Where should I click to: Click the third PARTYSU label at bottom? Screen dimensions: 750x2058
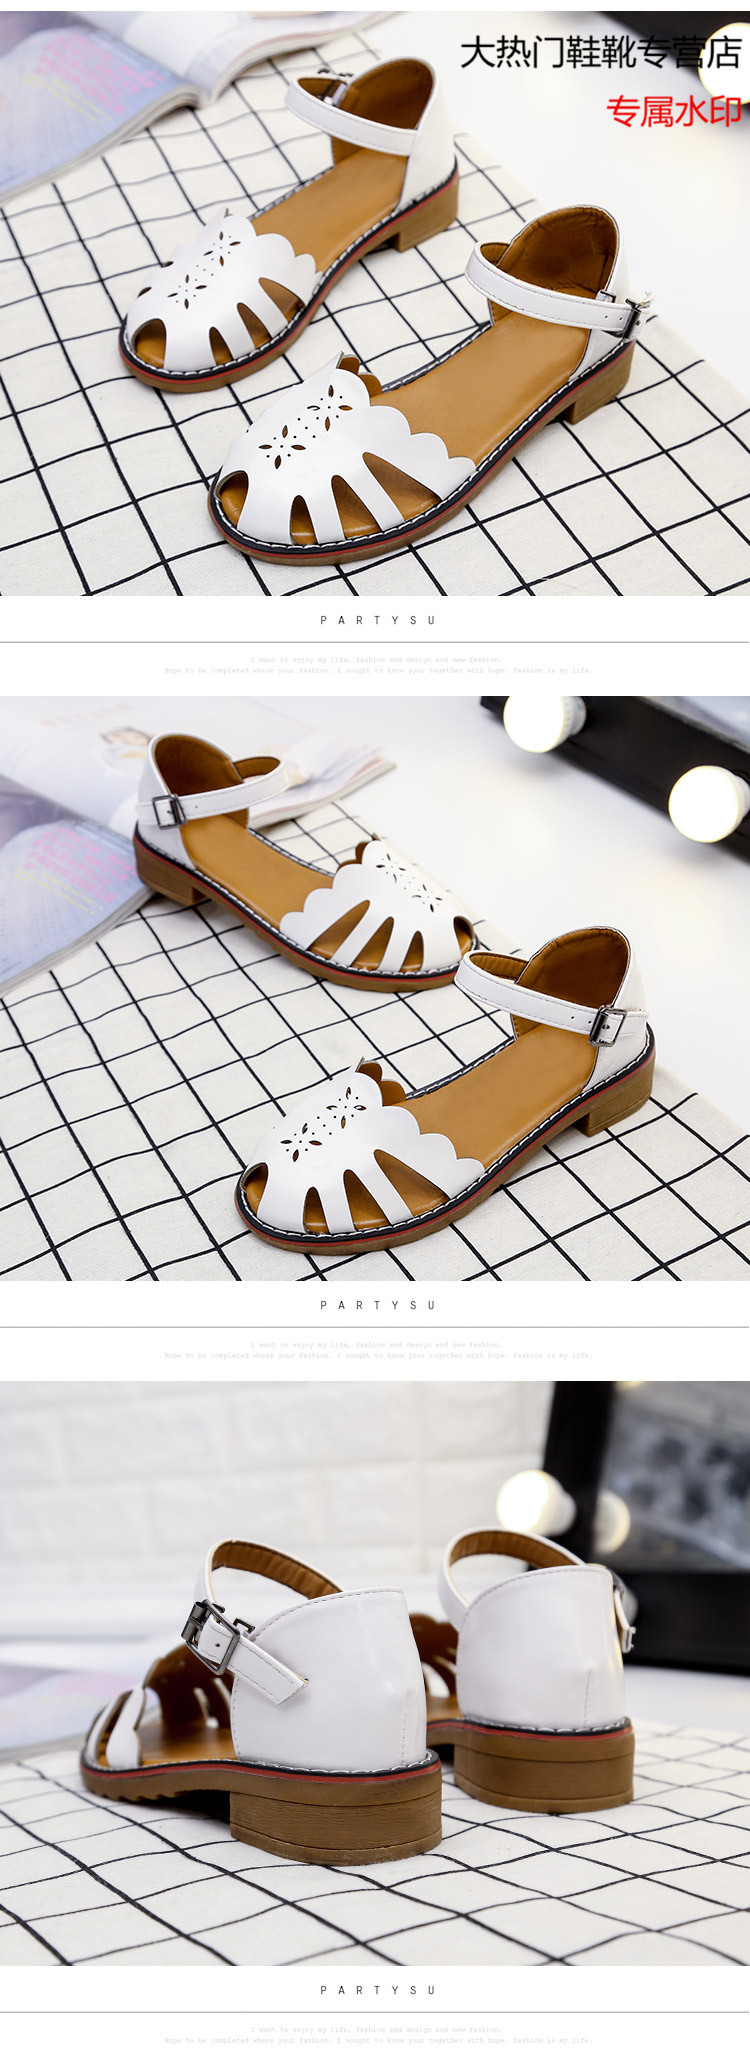[x=377, y=1990]
